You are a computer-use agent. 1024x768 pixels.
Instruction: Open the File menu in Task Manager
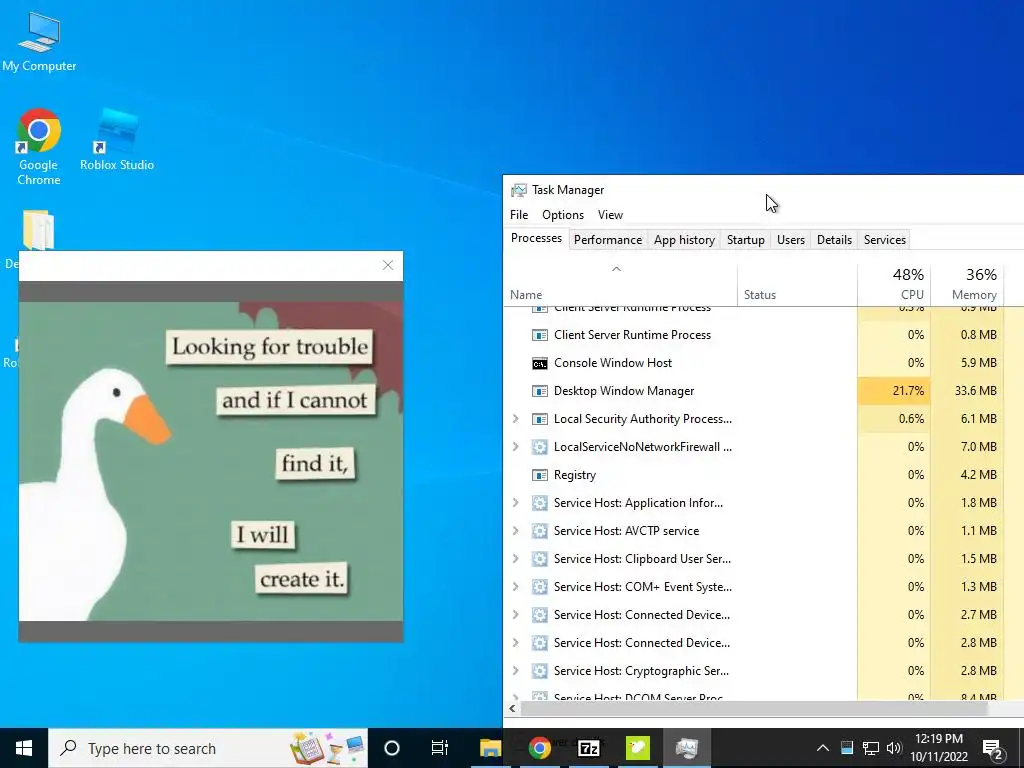coord(519,215)
